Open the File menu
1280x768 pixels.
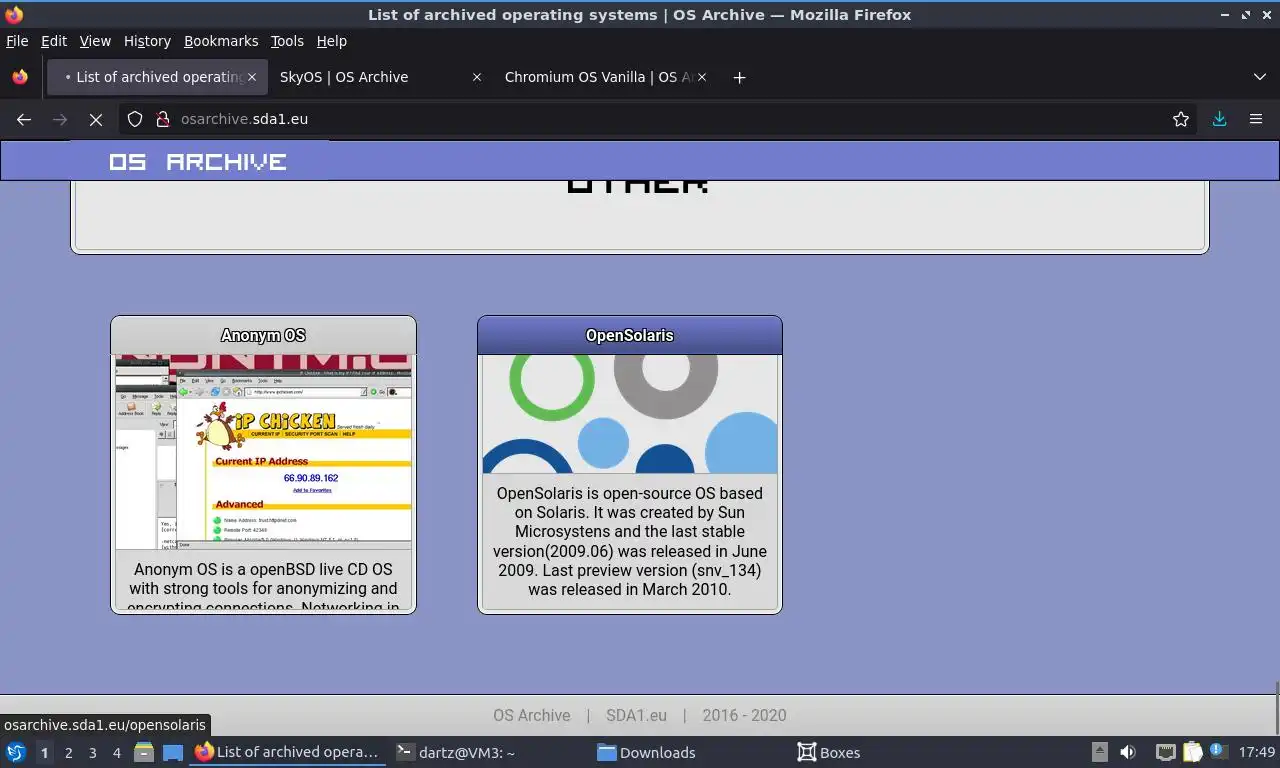coord(17,41)
